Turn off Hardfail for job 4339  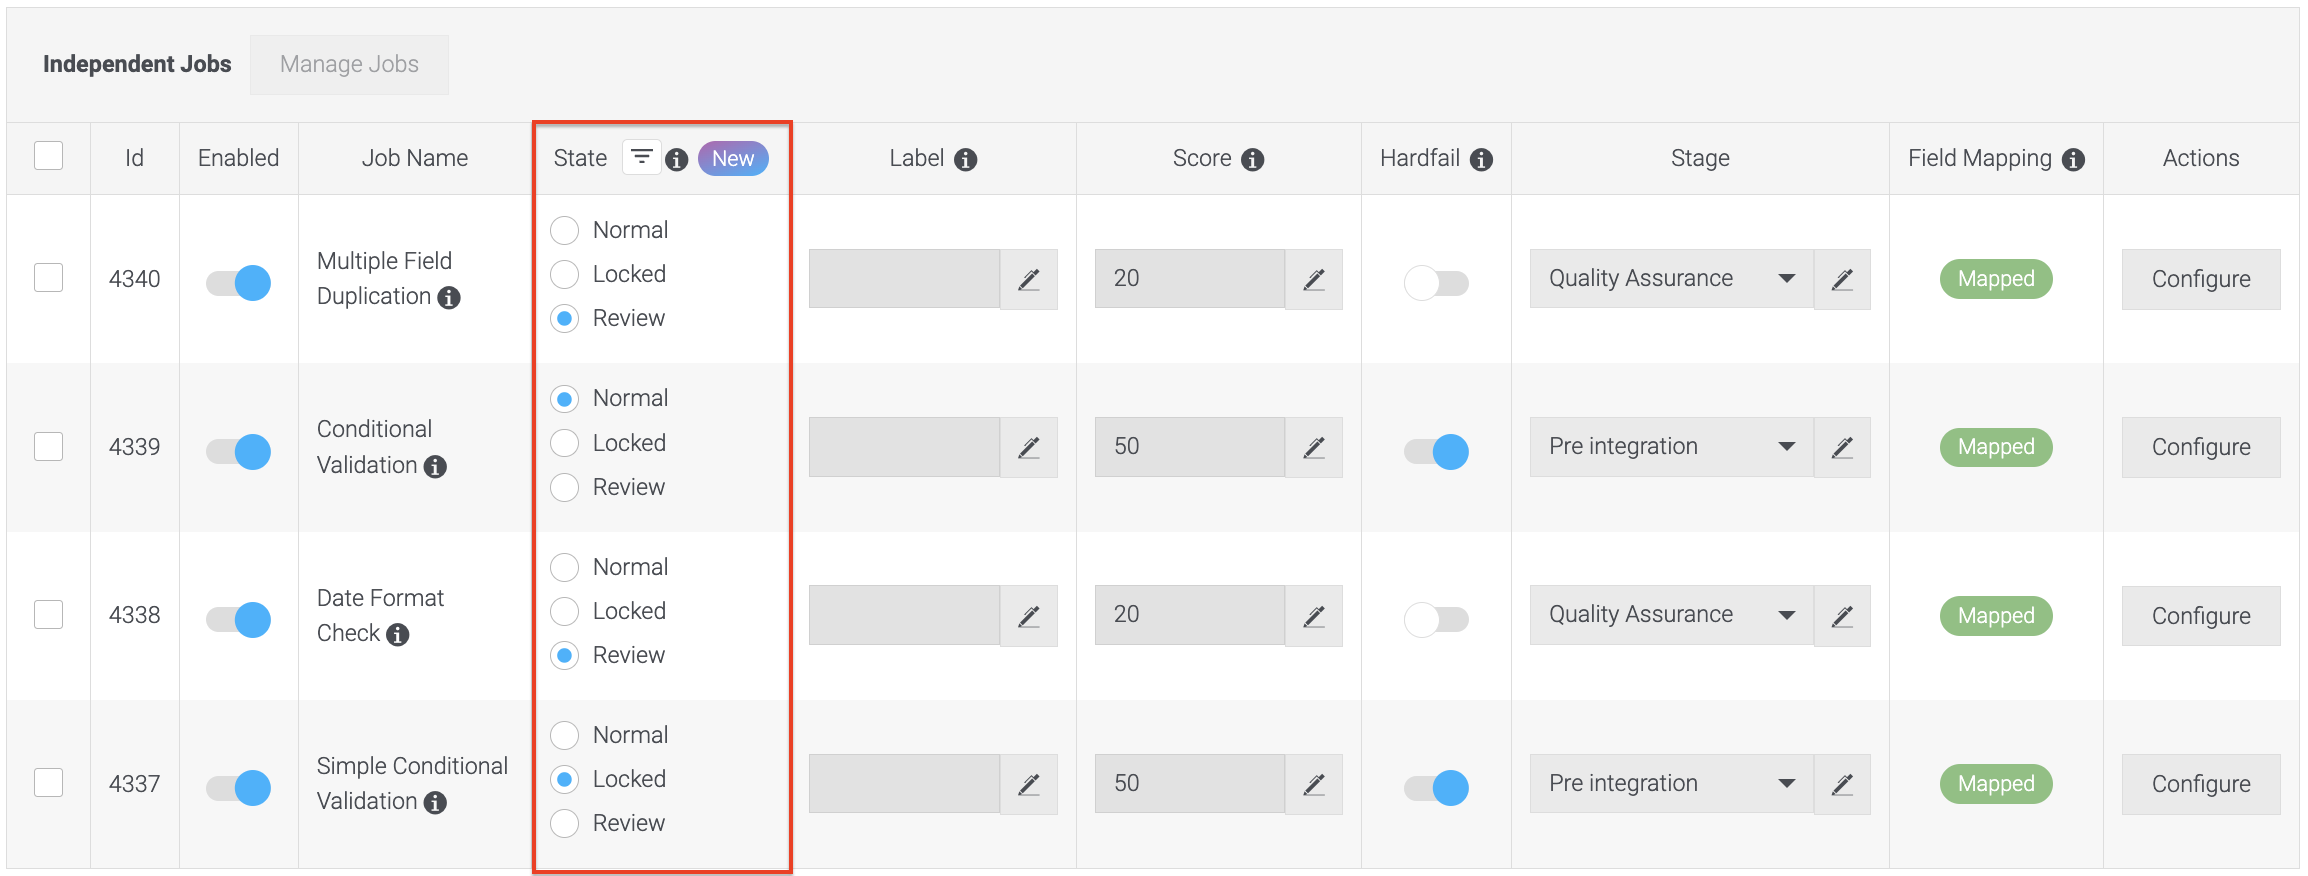1436,451
